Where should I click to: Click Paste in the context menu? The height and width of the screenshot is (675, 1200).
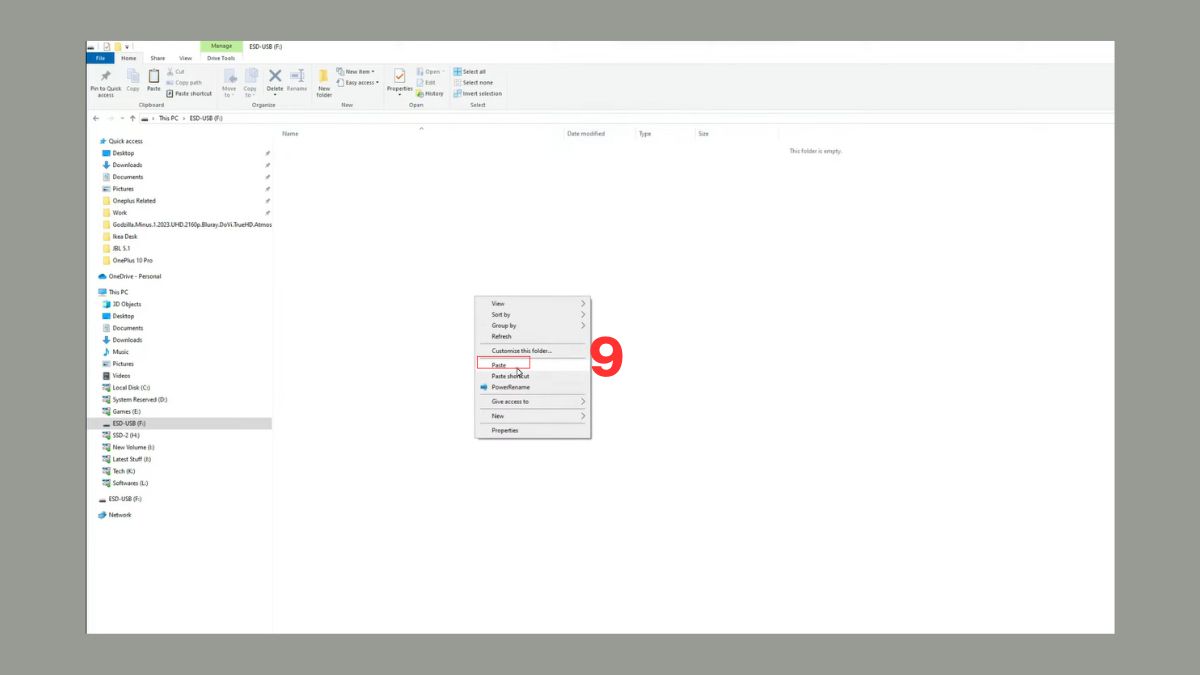click(x=500, y=364)
